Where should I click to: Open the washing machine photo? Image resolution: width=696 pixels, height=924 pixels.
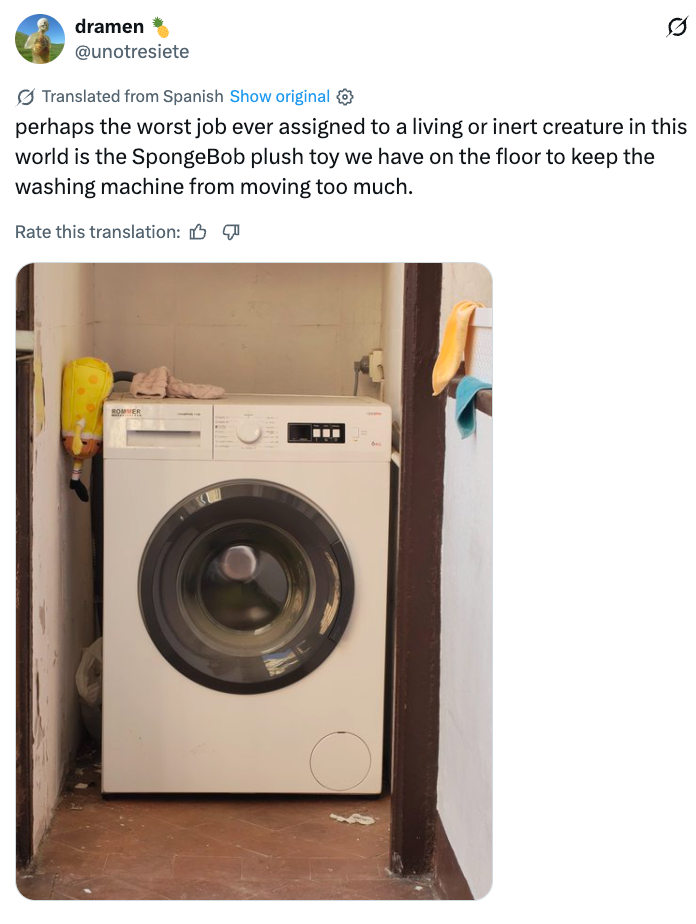[254, 581]
